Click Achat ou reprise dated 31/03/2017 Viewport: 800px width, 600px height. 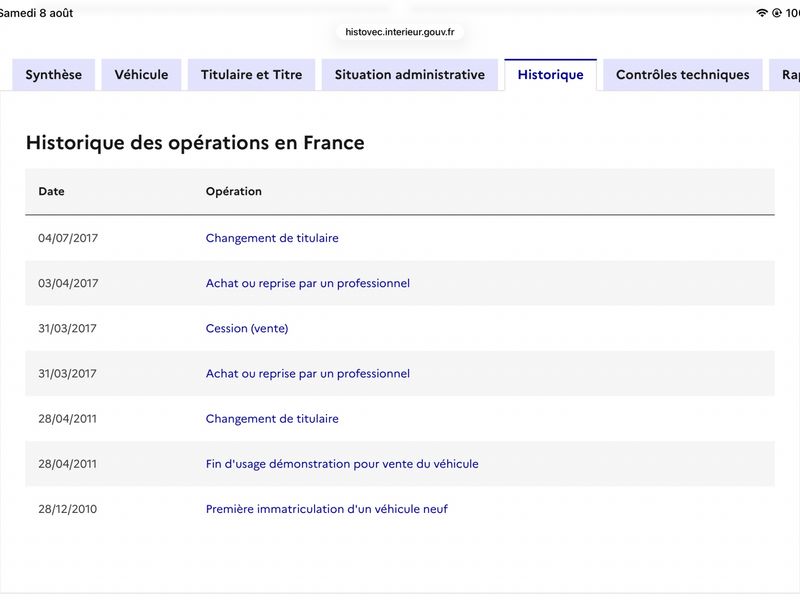(308, 373)
